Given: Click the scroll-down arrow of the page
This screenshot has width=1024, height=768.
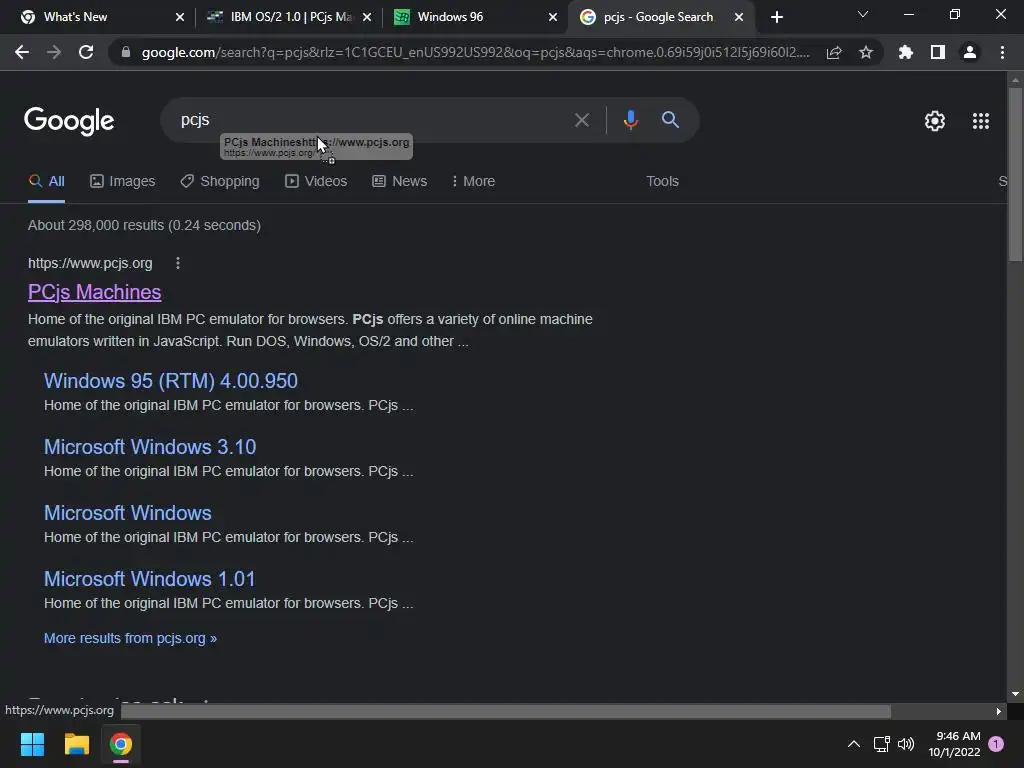Looking at the screenshot, I should click(x=1015, y=694).
